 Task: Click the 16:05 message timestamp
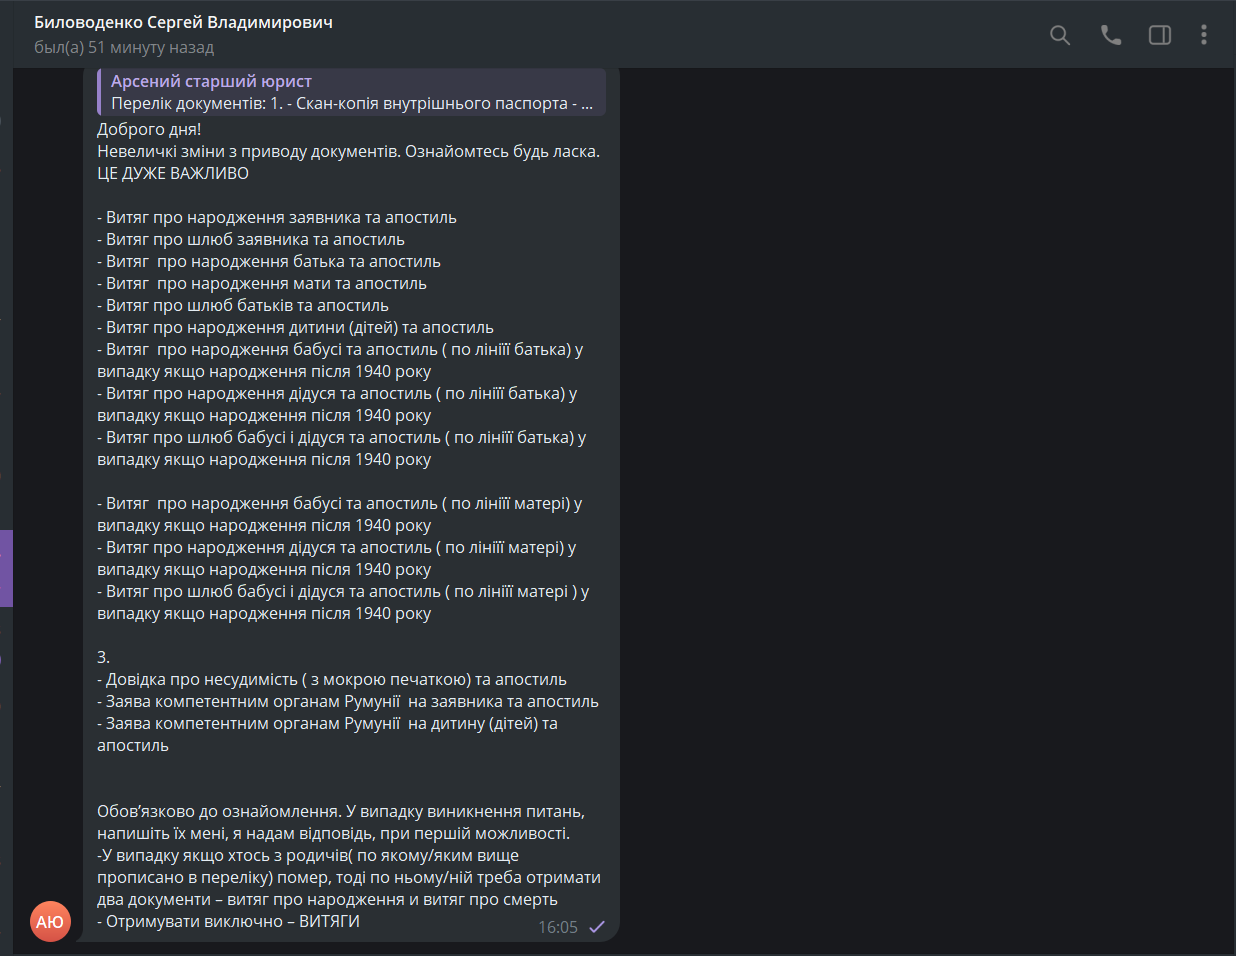(558, 927)
